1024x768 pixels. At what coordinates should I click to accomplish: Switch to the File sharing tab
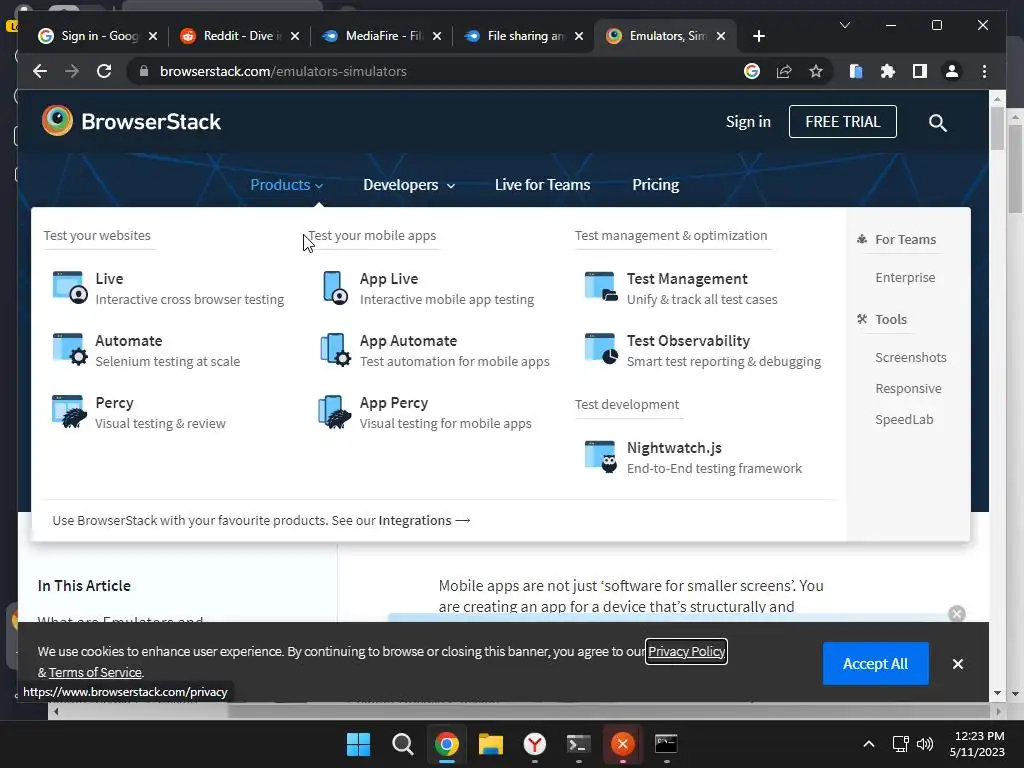525,36
